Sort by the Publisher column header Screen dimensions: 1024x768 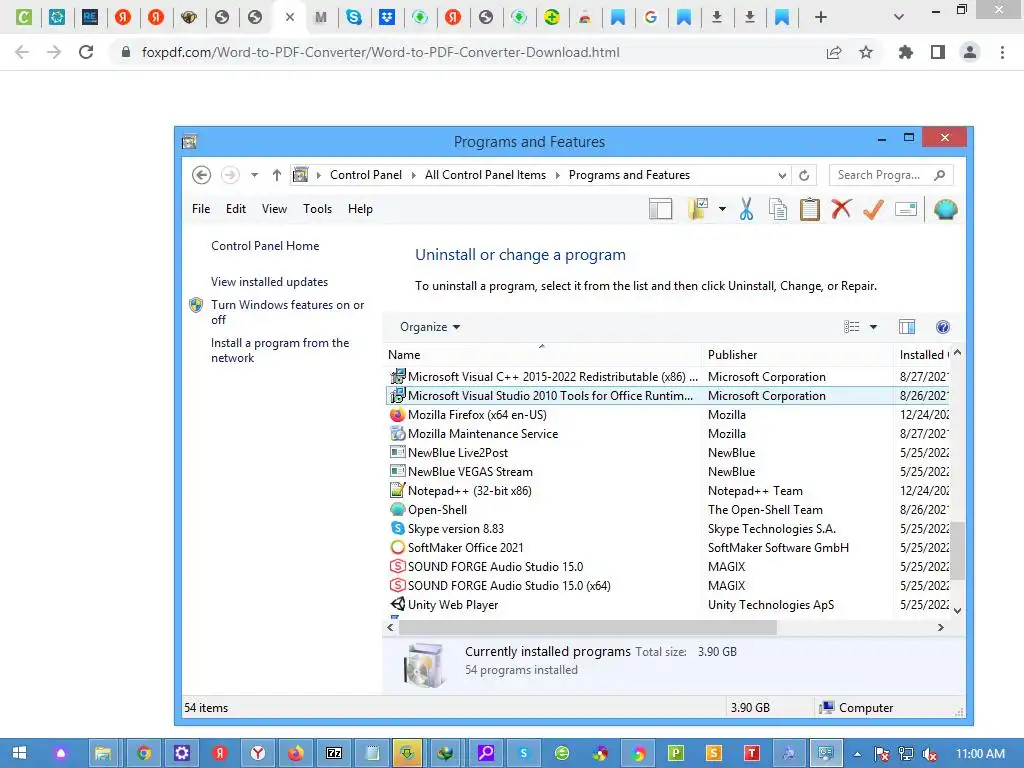pyautogui.click(x=797, y=355)
